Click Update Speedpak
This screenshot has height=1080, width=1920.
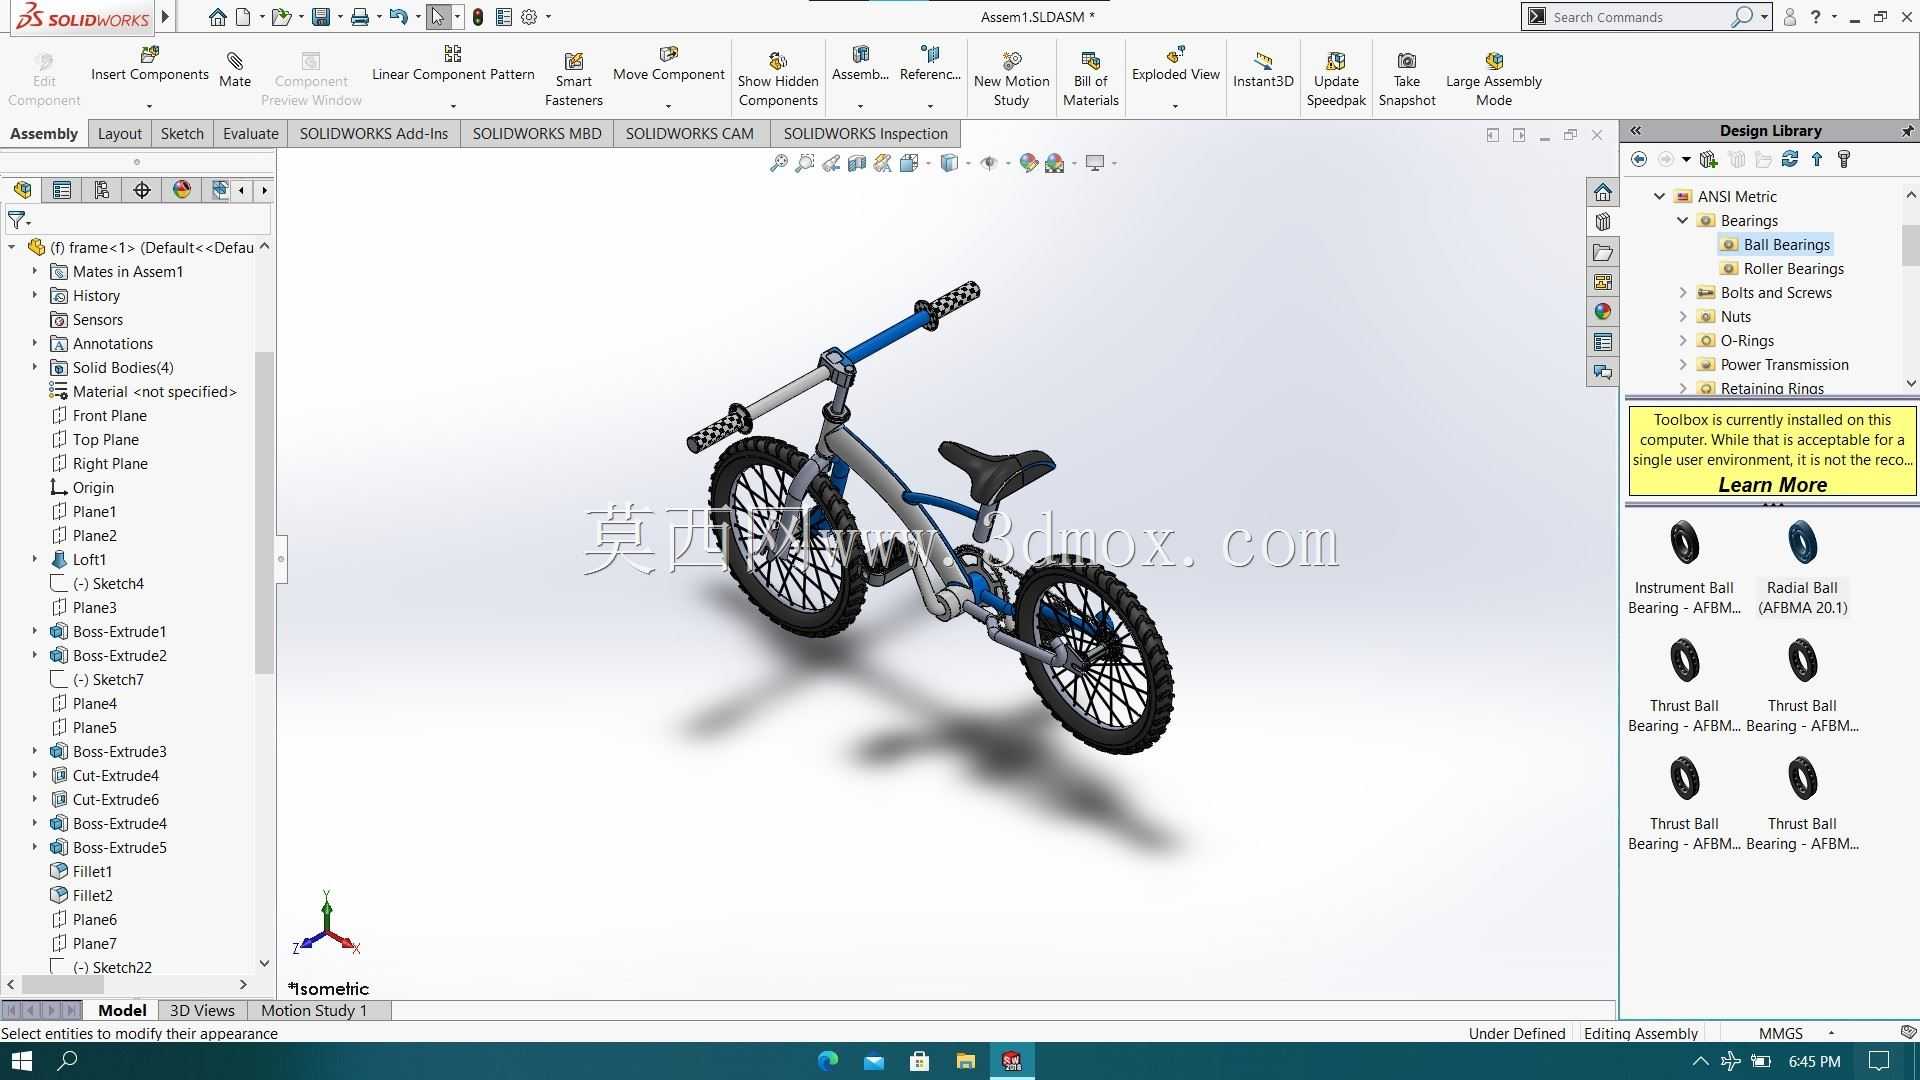(1336, 61)
